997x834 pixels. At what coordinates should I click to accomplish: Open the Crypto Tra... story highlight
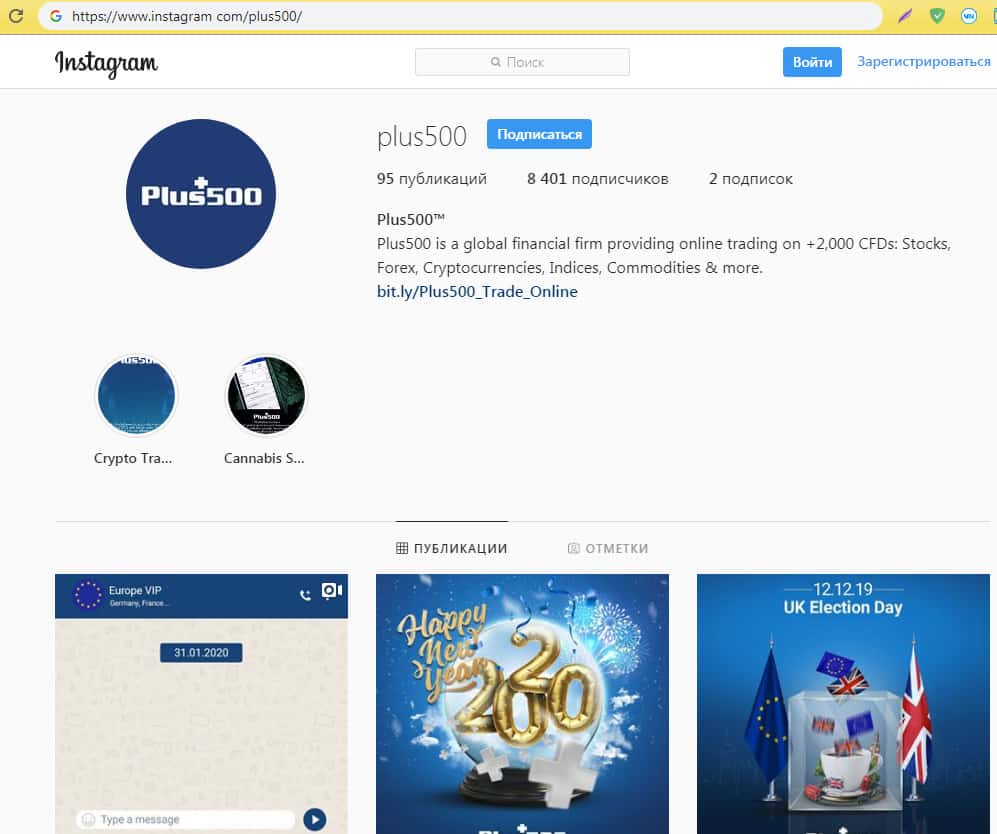point(135,395)
